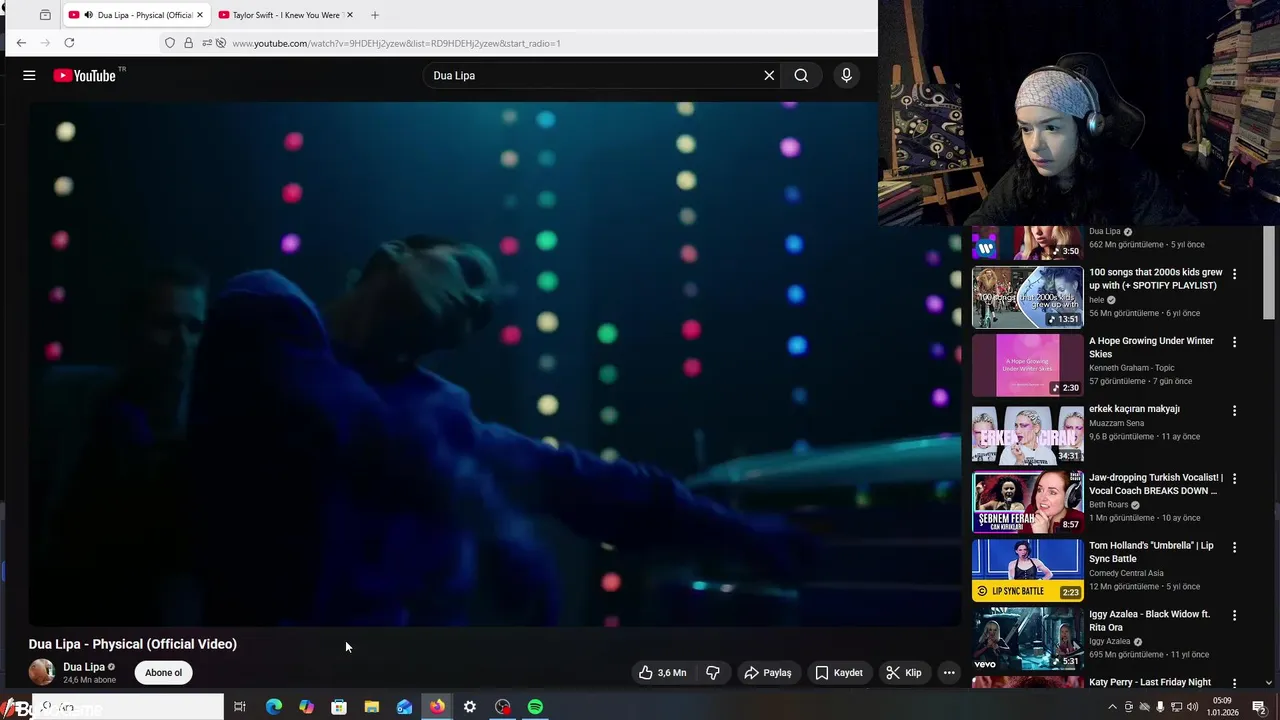Open Firefox View recent browsing
Image resolution: width=1280 pixels, height=720 pixels.
tap(45, 15)
